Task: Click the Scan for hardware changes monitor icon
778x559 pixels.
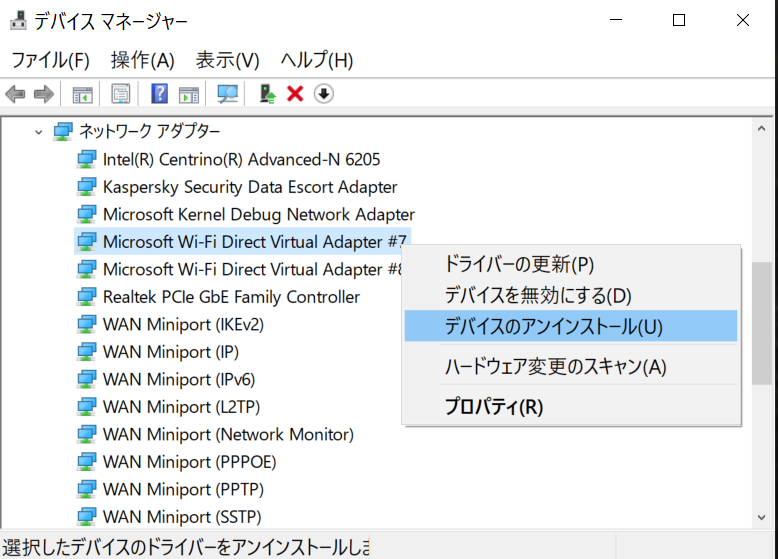Action: 228,93
